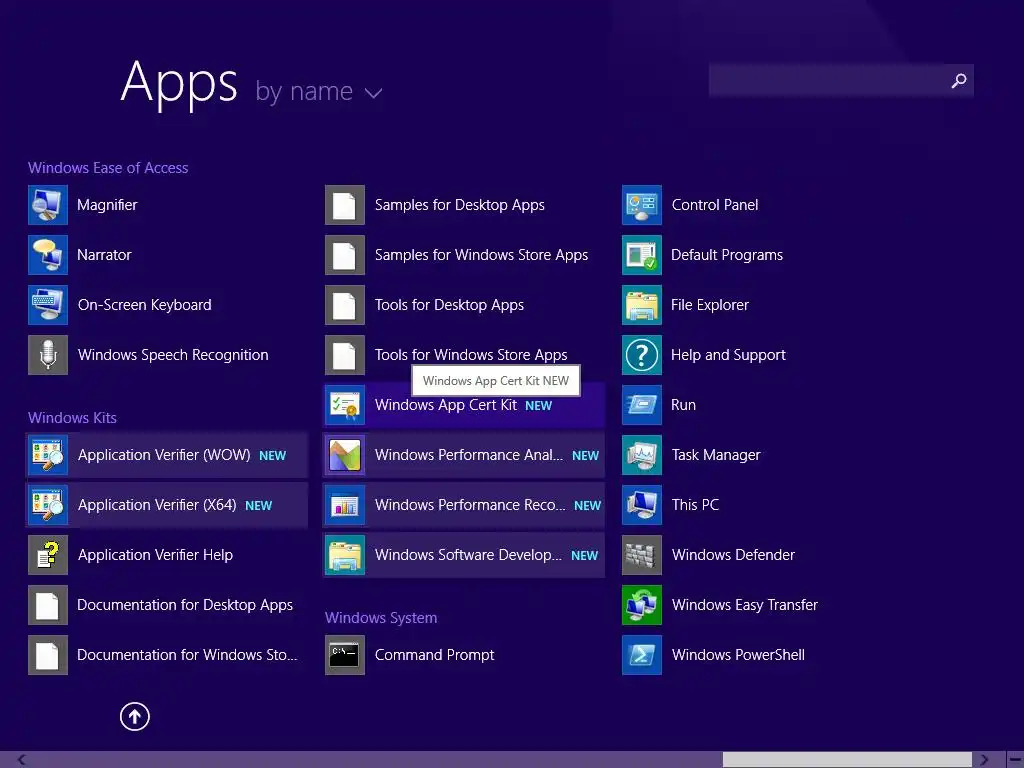The height and width of the screenshot is (768, 1024).
Task: Launch Windows Performance Recorder icon
Action: click(x=345, y=505)
